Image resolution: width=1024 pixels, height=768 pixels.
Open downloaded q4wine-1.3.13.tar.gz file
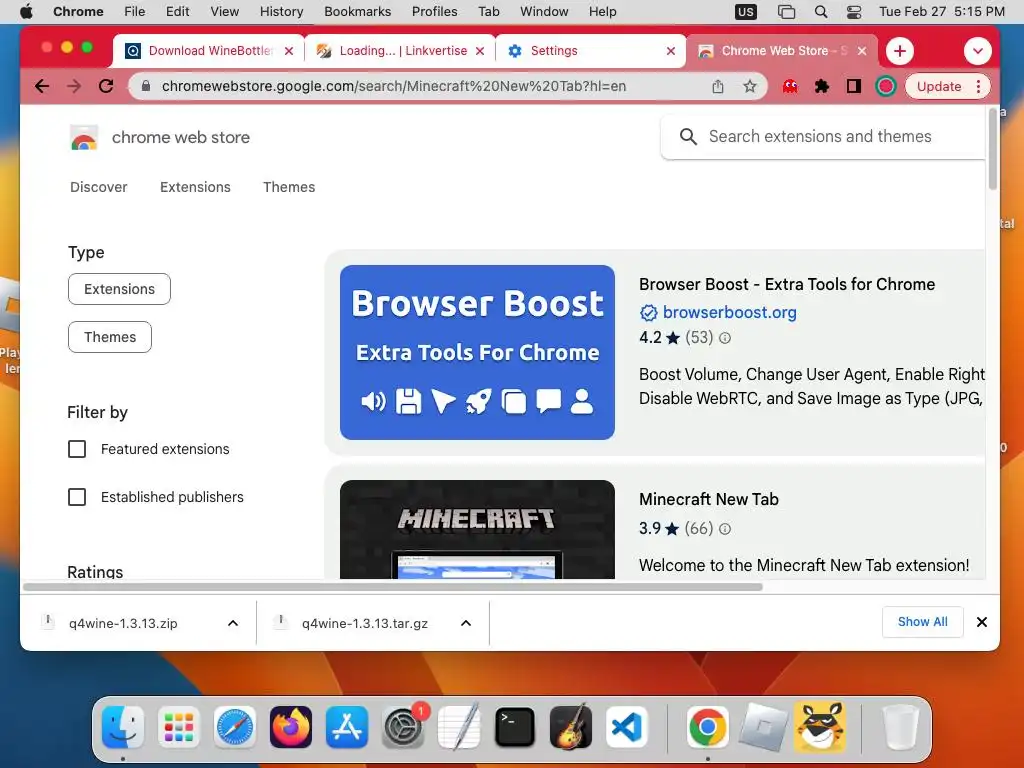[364, 623]
